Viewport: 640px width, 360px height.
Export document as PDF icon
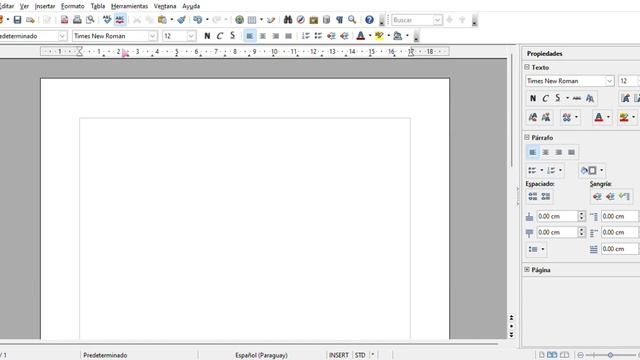tap(64, 20)
